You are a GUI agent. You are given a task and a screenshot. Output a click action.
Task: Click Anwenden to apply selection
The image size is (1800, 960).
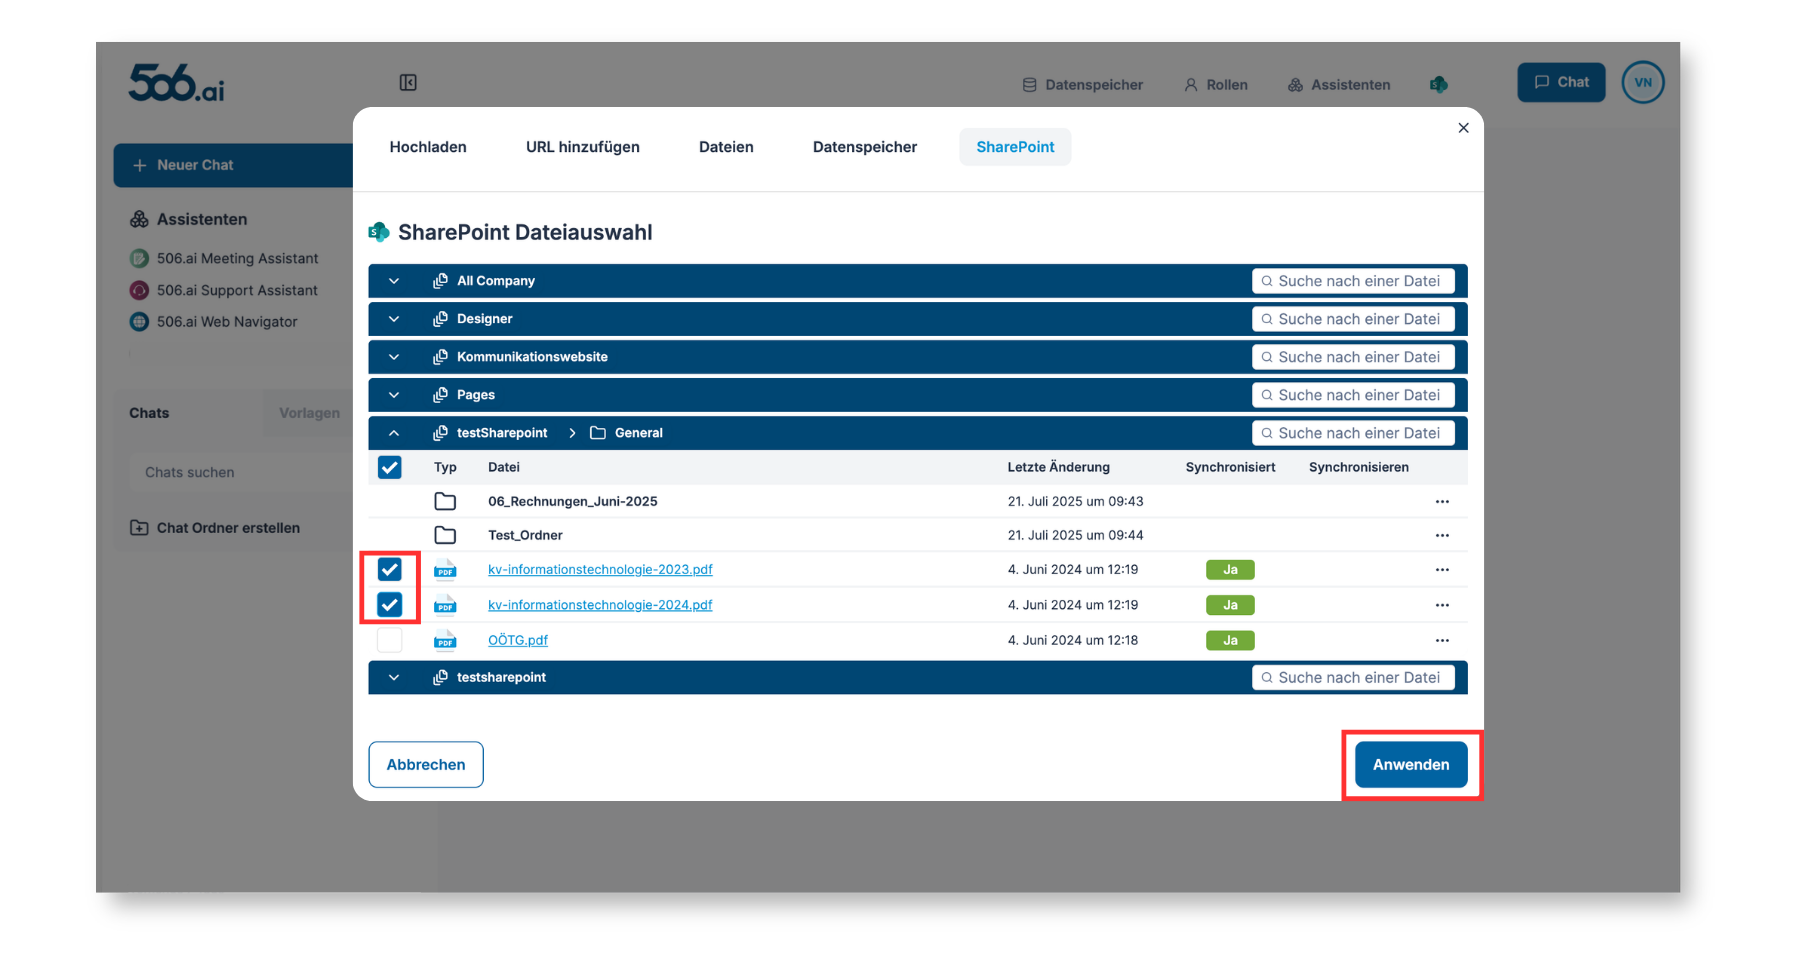1411,764
